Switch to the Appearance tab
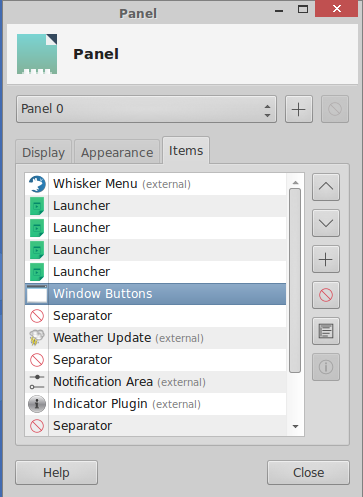This screenshot has height=497, width=363. (x=117, y=152)
